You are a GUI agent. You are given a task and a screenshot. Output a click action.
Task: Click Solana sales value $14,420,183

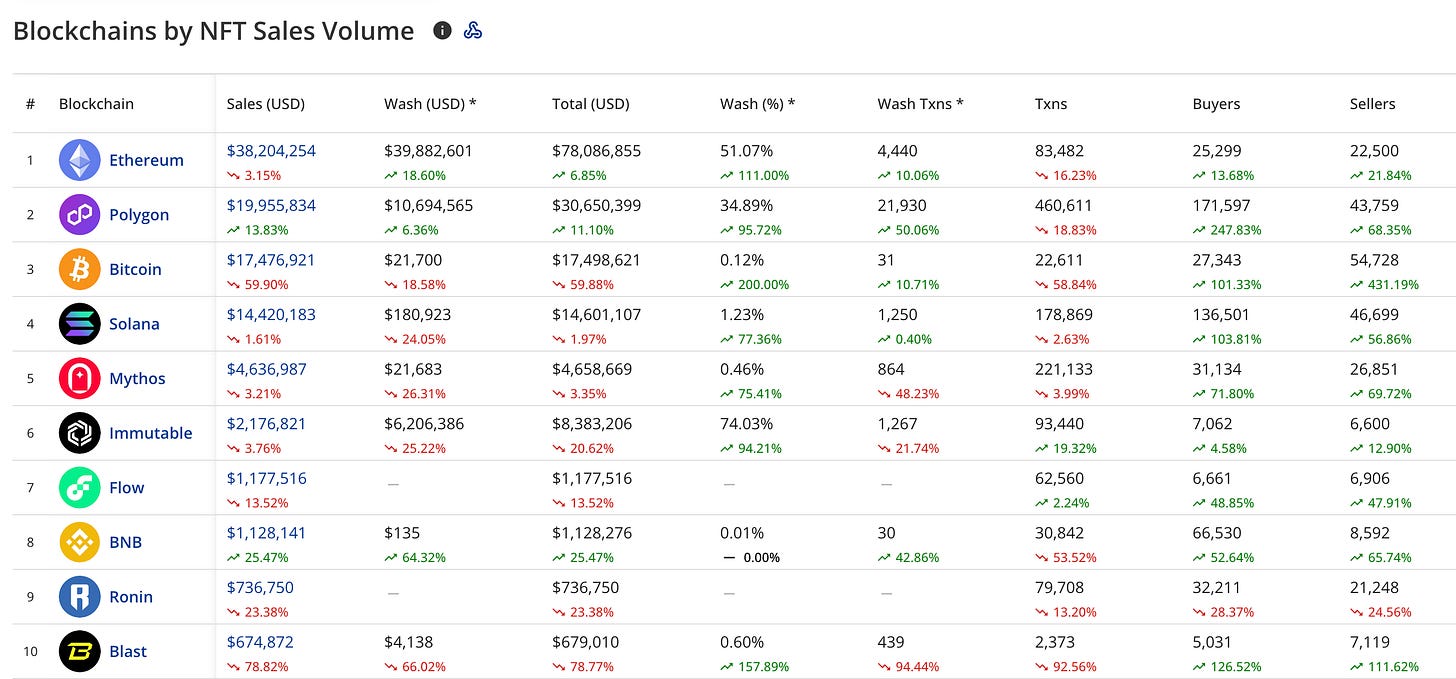[x=271, y=314]
